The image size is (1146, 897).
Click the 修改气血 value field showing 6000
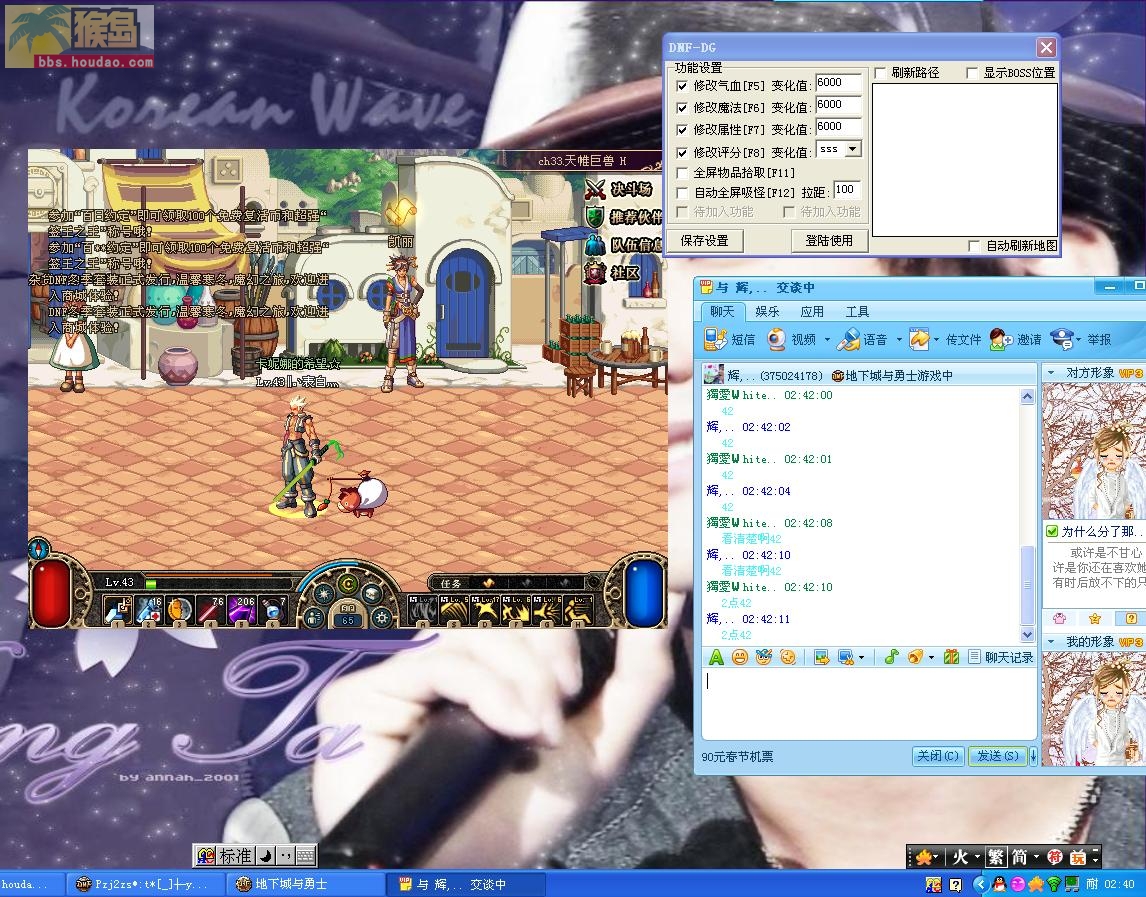(x=838, y=83)
